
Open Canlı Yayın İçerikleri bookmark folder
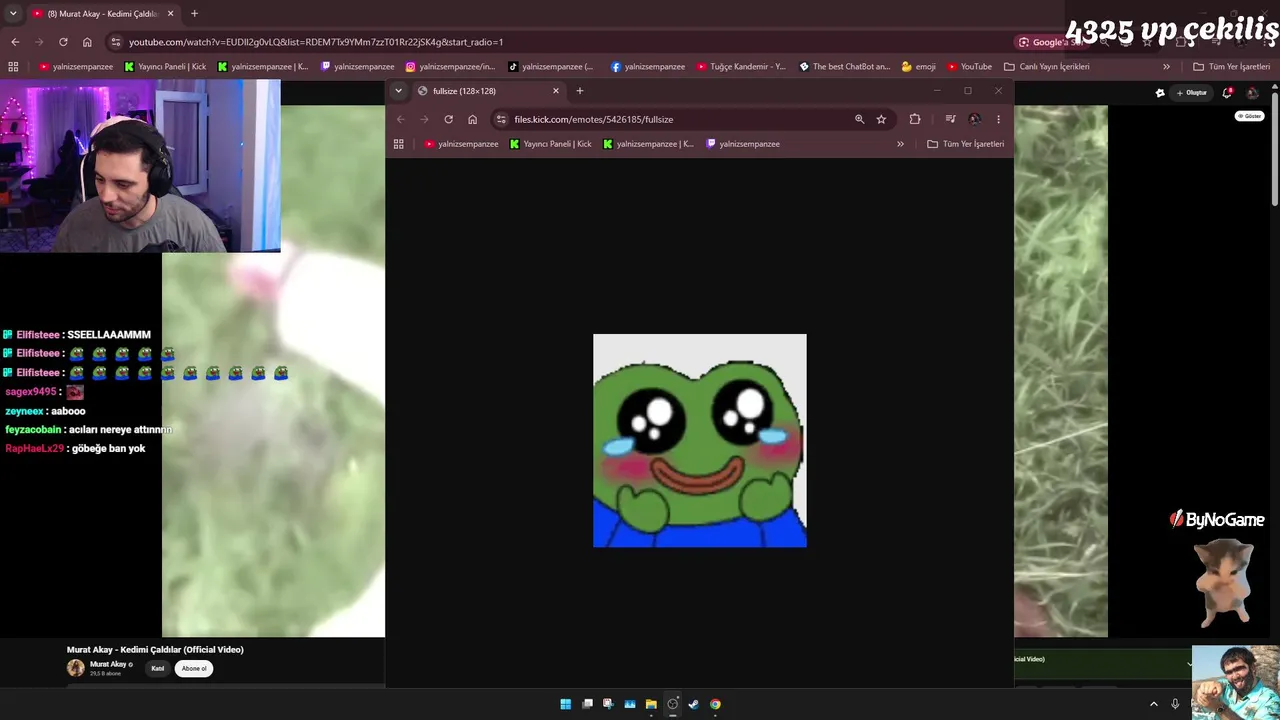pyautogui.click(x=1047, y=67)
